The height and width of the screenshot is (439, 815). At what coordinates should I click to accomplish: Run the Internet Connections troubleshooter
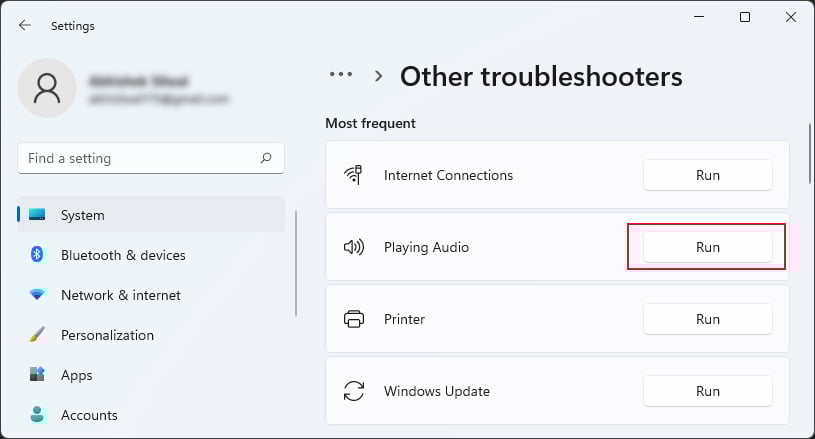click(x=707, y=175)
